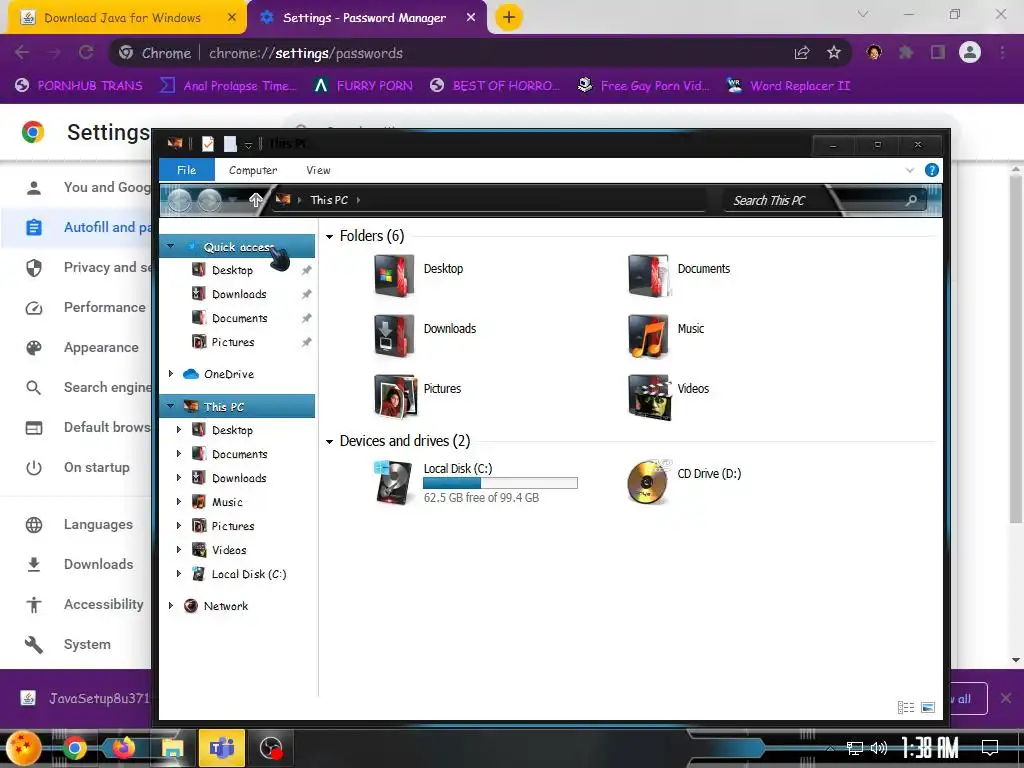
Task: Expand the Local Disk (C:) tree node
Action: tap(178, 573)
